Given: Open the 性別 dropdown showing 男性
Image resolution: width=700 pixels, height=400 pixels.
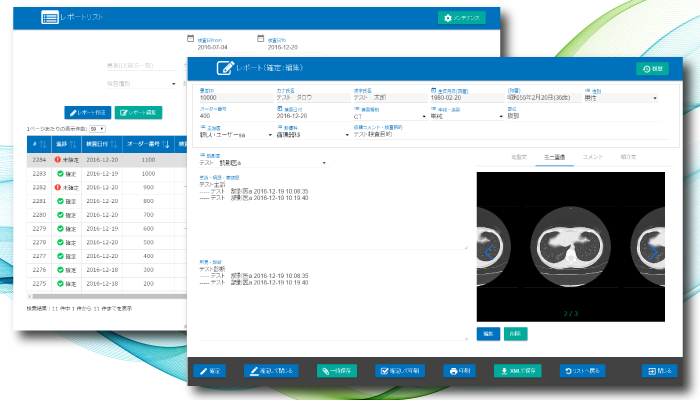Looking at the screenshot, I should tap(619, 98).
